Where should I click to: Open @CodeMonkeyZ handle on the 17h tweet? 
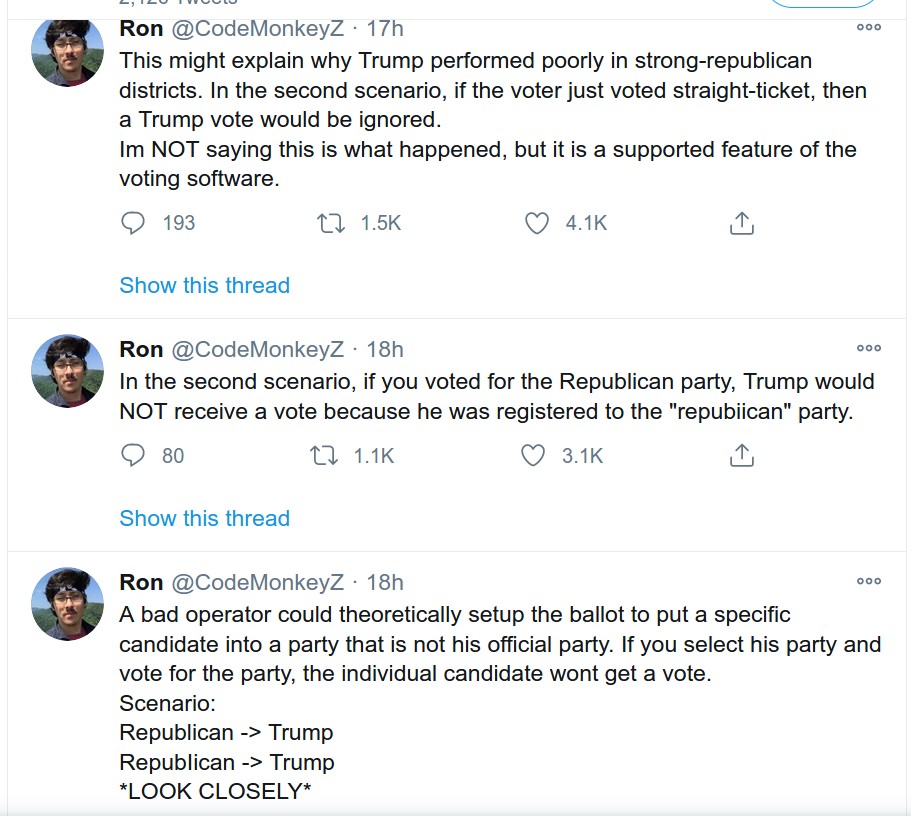pyautogui.click(x=257, y=28)
